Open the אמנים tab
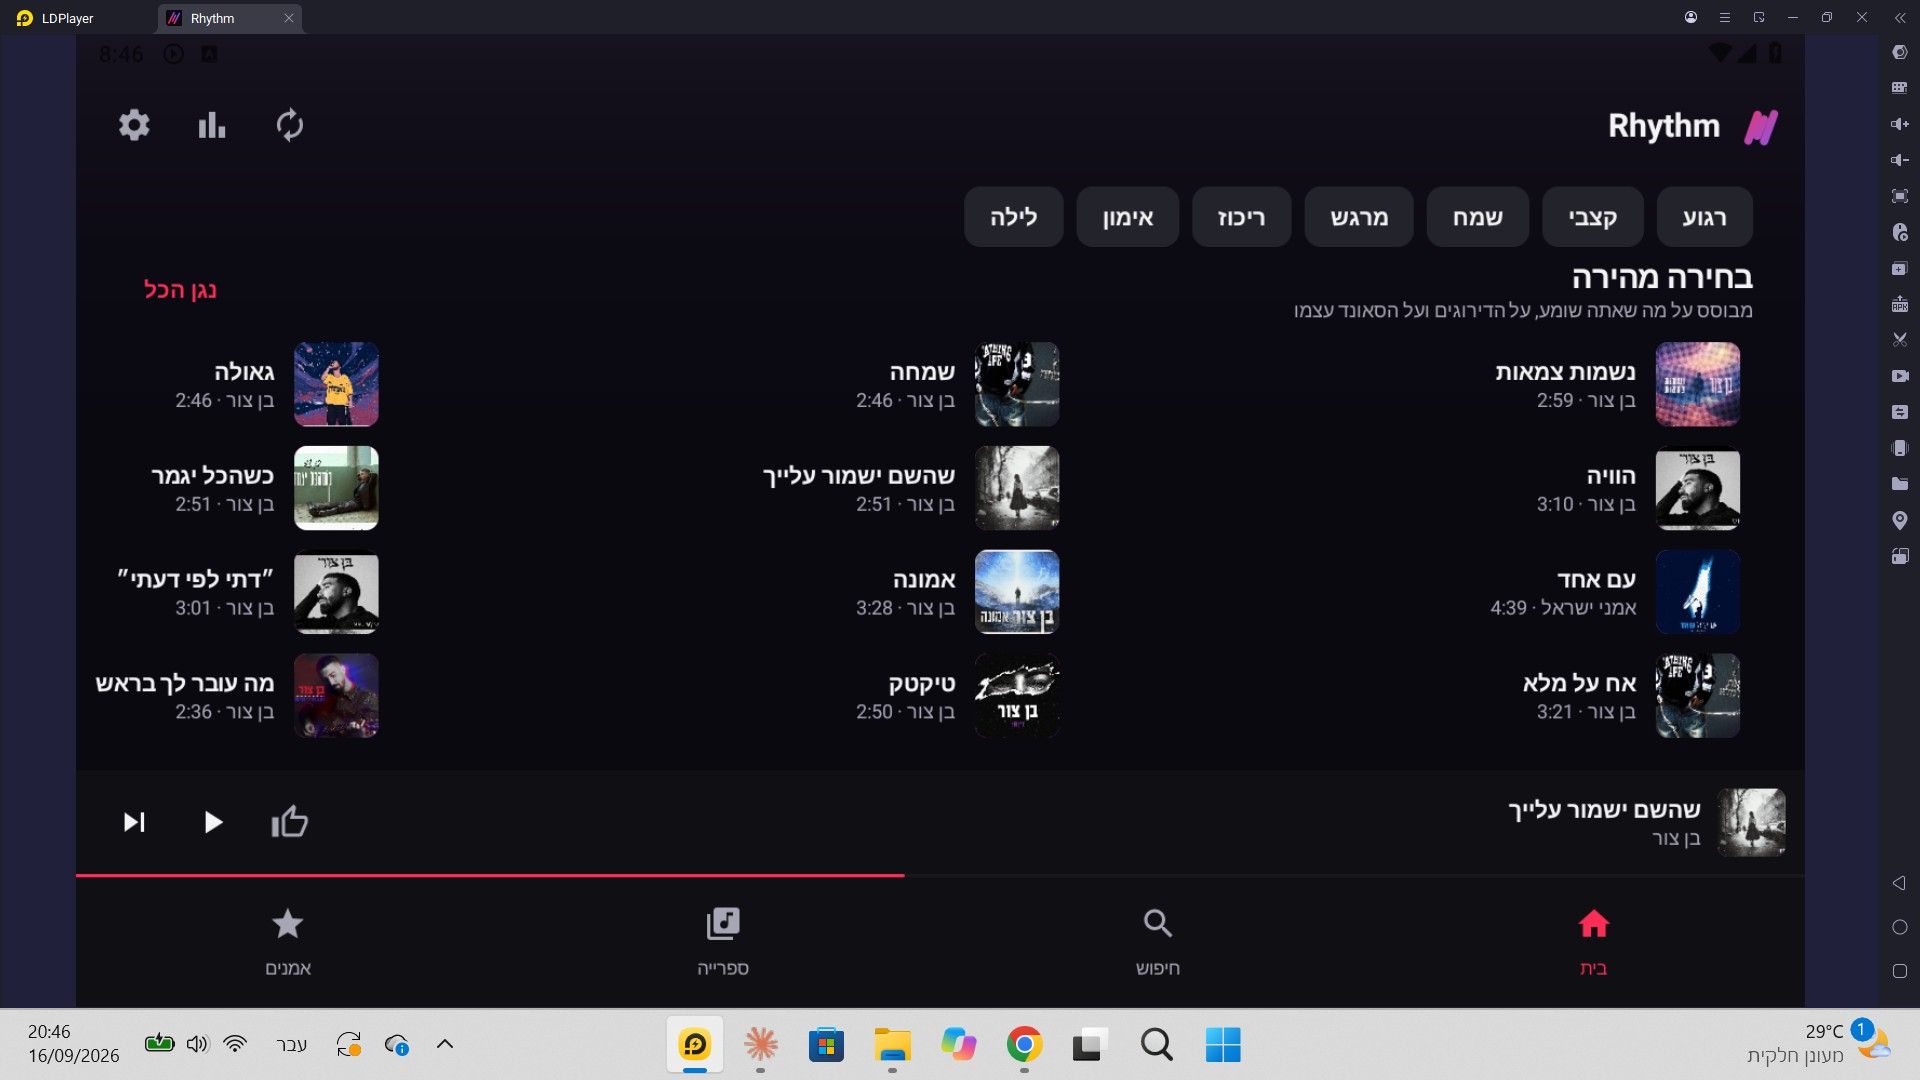The image size is (1920, 1080). pyautogui.click(x=288, y=942)
